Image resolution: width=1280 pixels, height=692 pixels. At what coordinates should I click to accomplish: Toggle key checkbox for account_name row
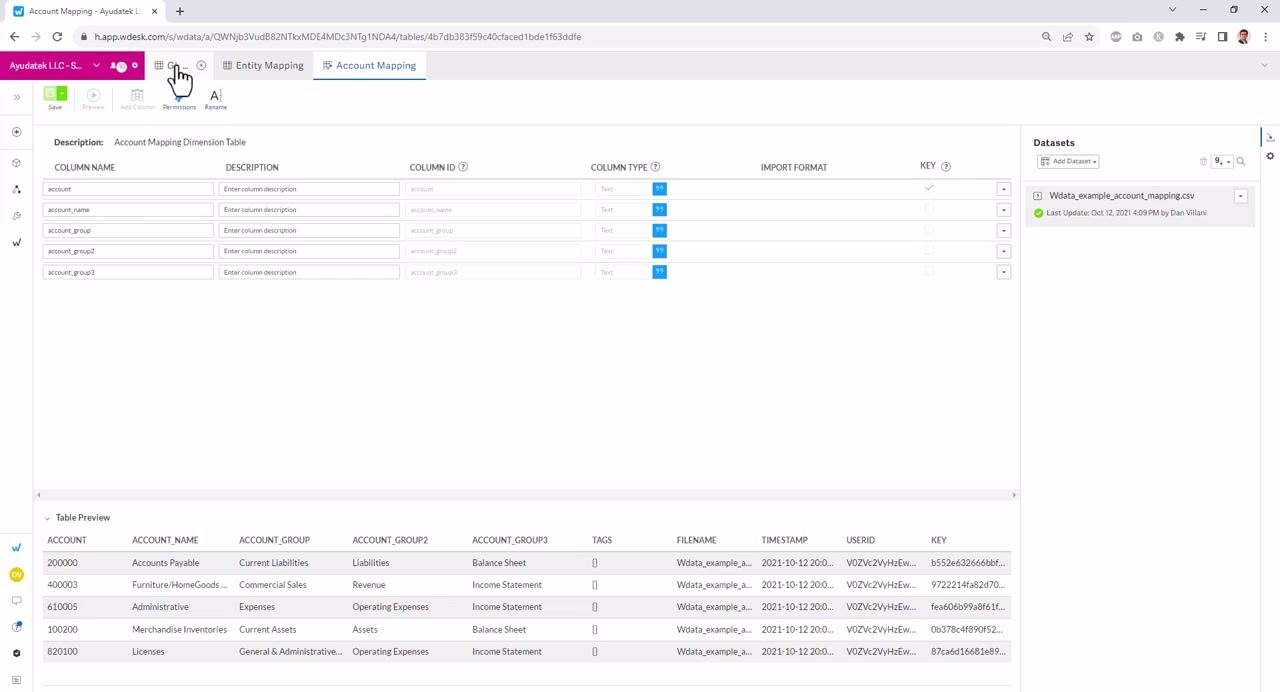[x=929, y=209]
